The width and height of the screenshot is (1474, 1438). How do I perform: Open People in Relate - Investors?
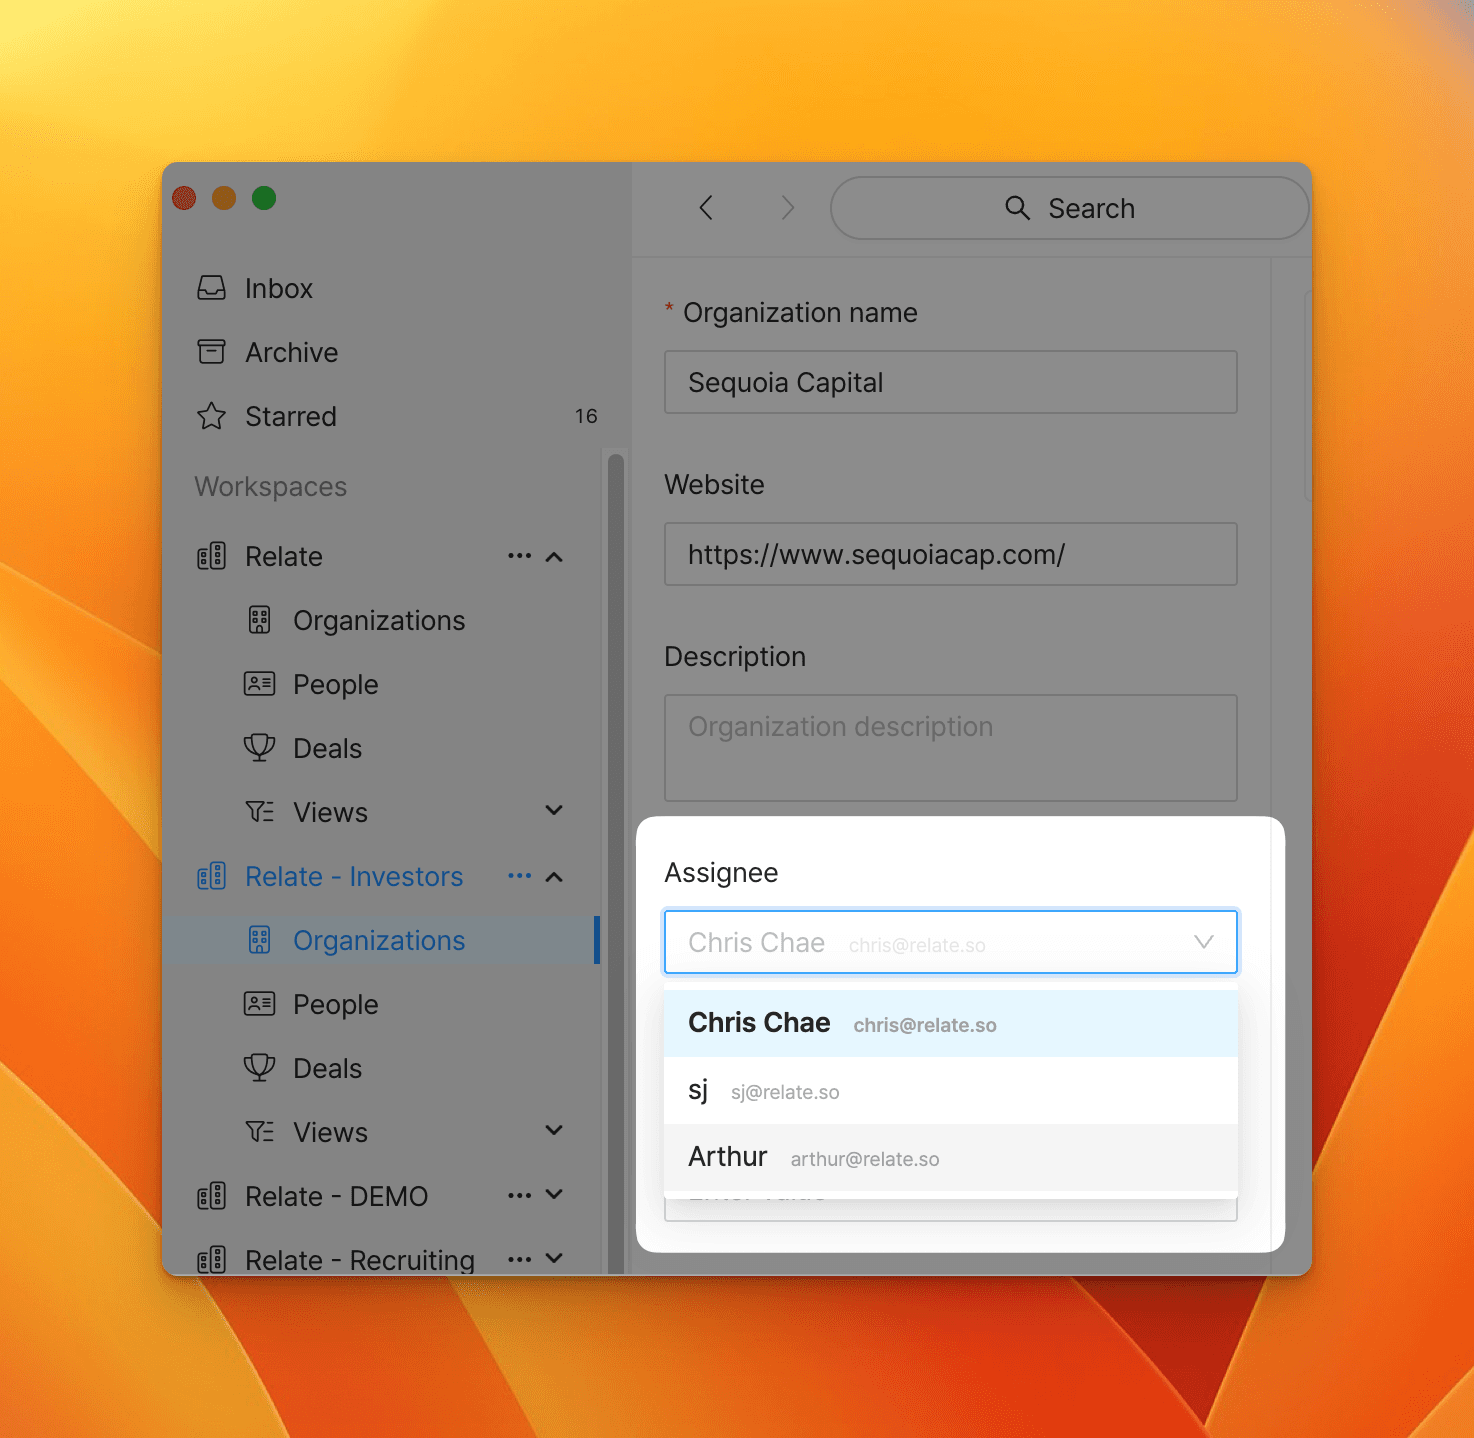[x=336, y=1005]
